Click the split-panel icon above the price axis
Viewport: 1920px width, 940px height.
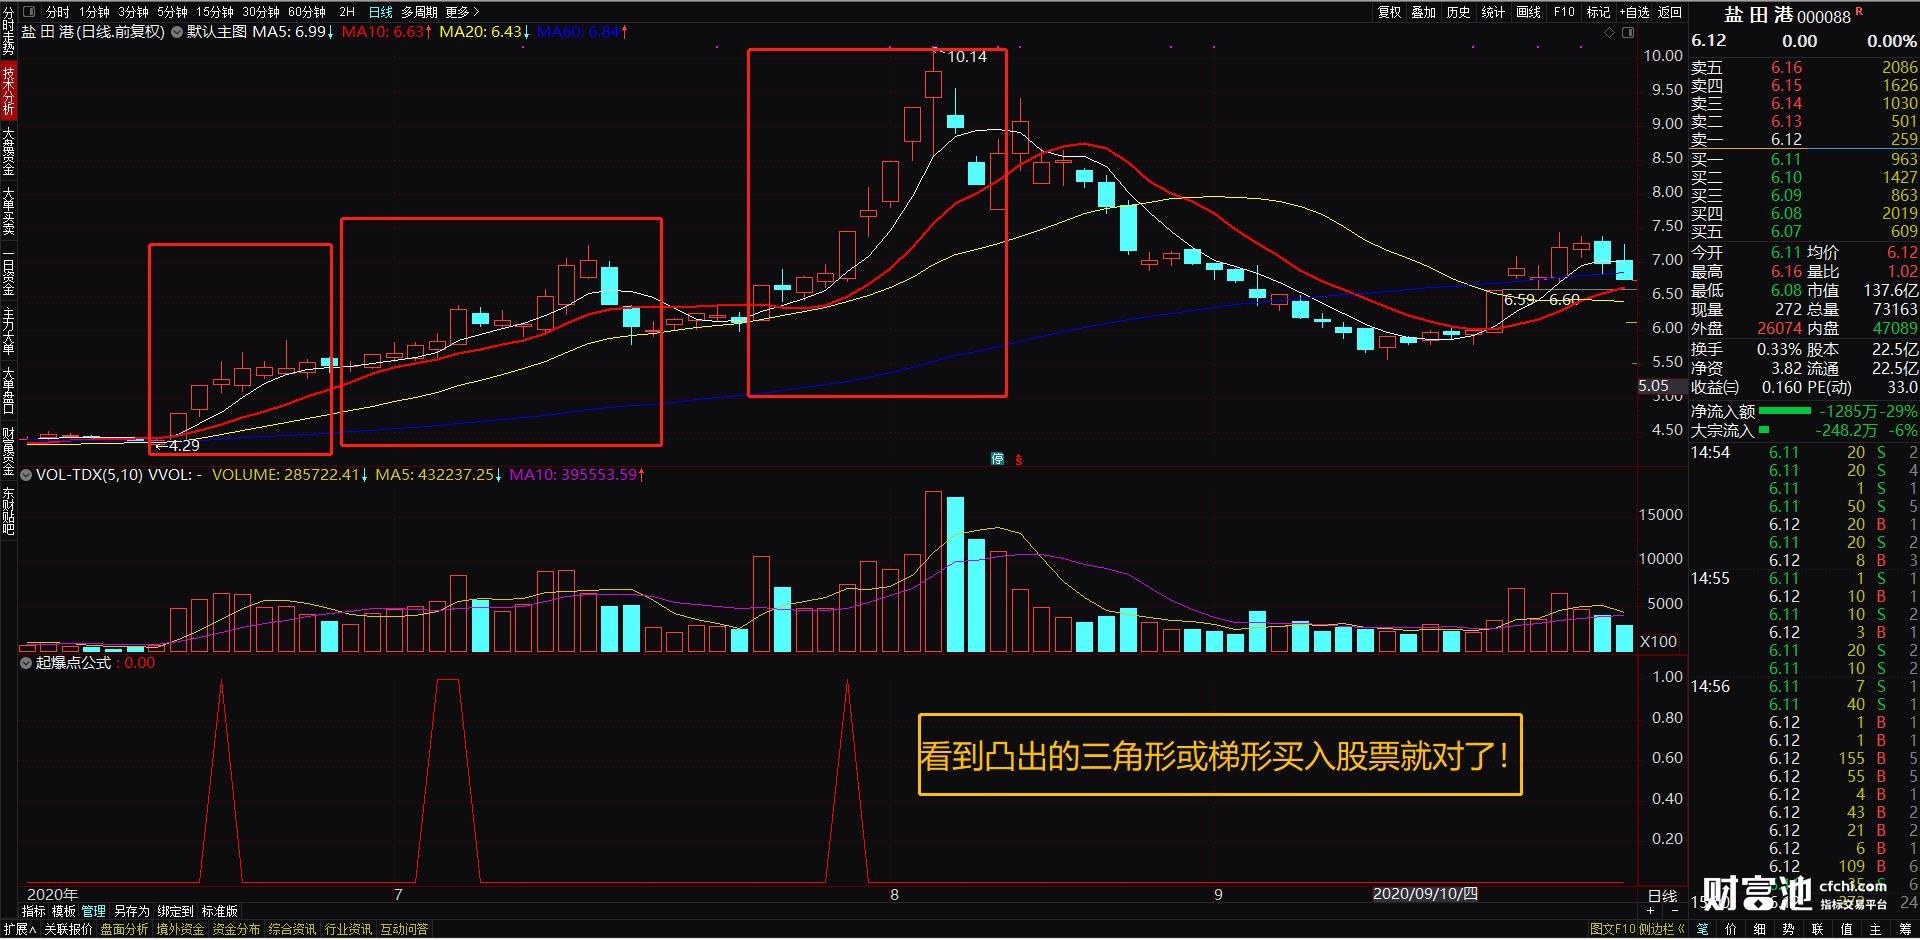[1628, 33]
